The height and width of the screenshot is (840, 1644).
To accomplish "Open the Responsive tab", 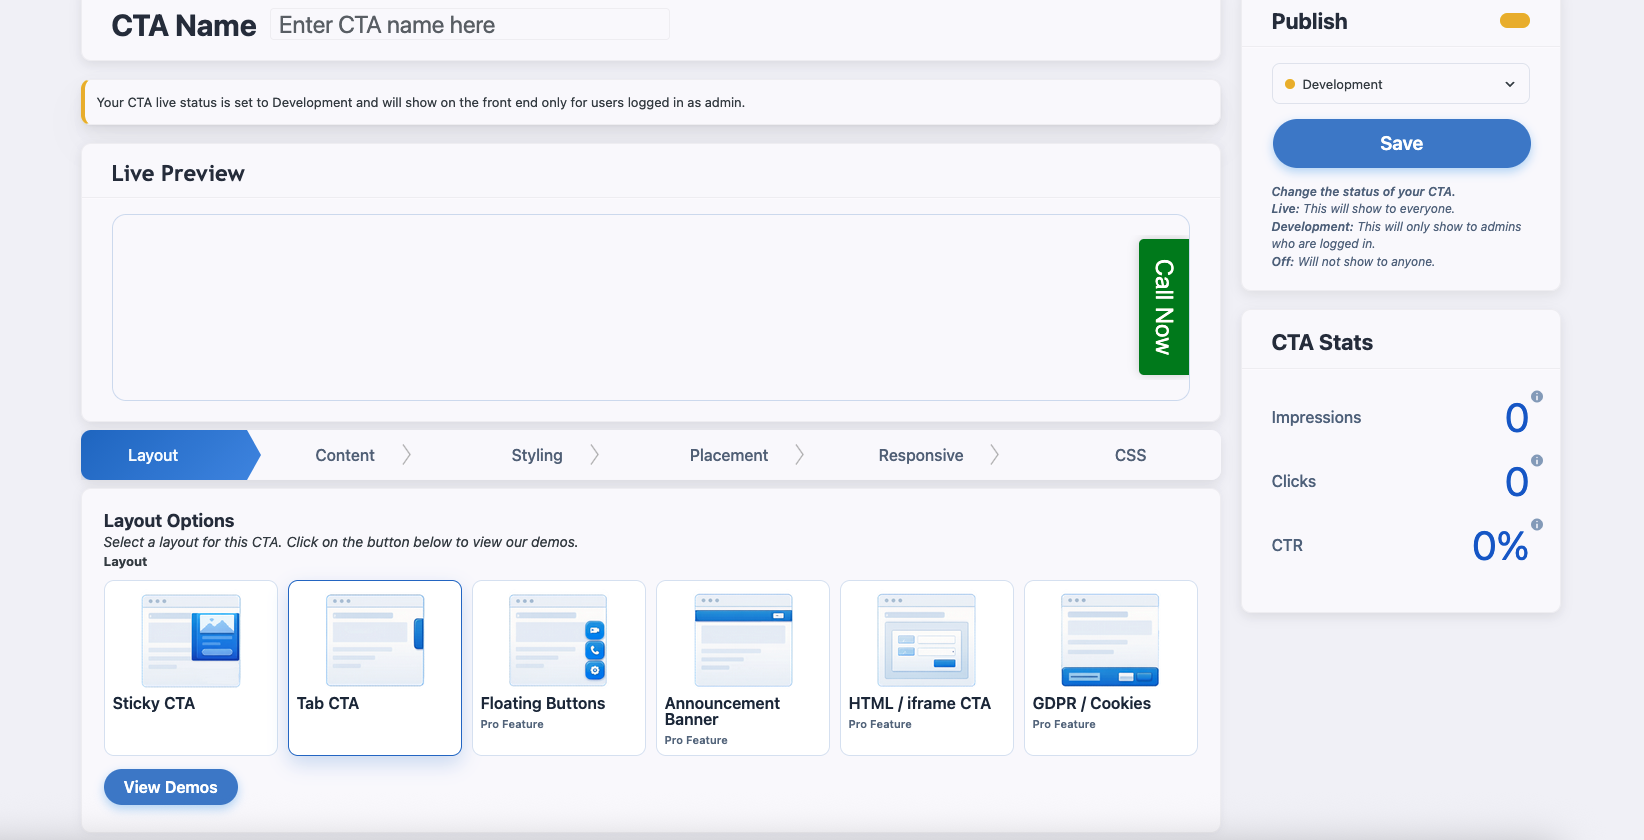I will coord(920,455).
